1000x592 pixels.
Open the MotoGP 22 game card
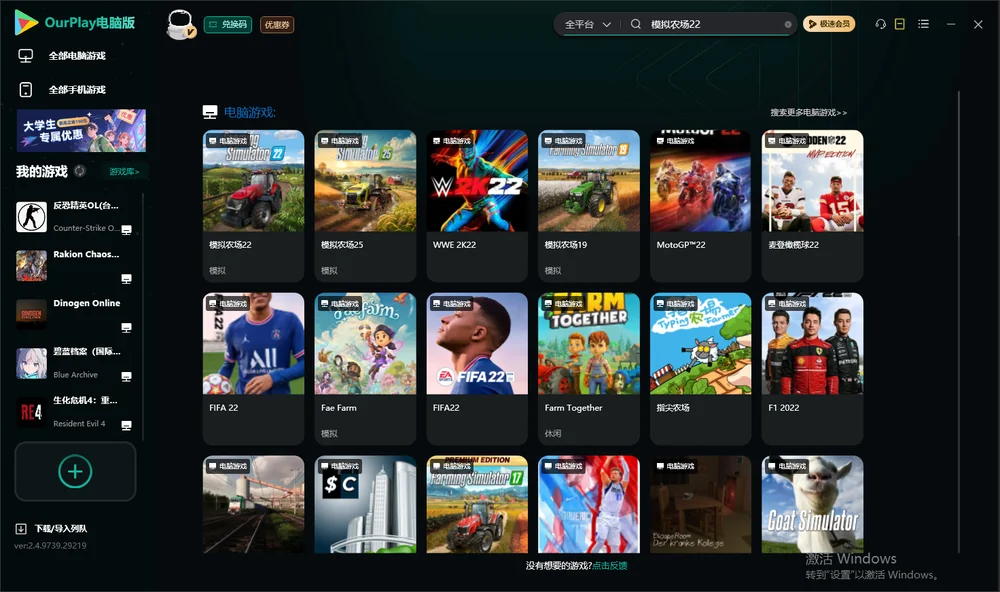pyautogui.click(x=700, y=205)
